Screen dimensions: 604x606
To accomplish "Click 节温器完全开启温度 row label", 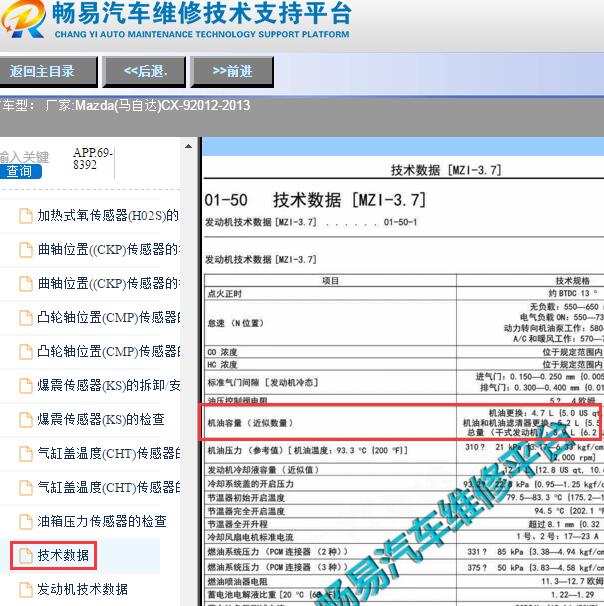I will (246, 511).
